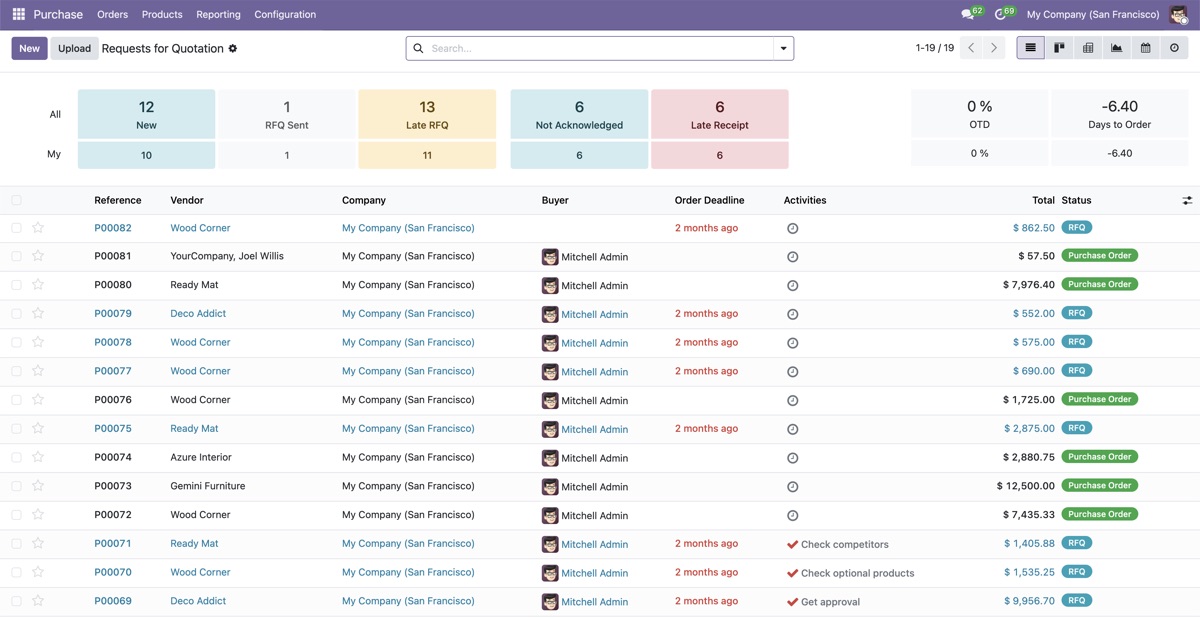This screenshot has height=619, width=1200.
Task: Switch to activity view
Action: pos(1174,47)
